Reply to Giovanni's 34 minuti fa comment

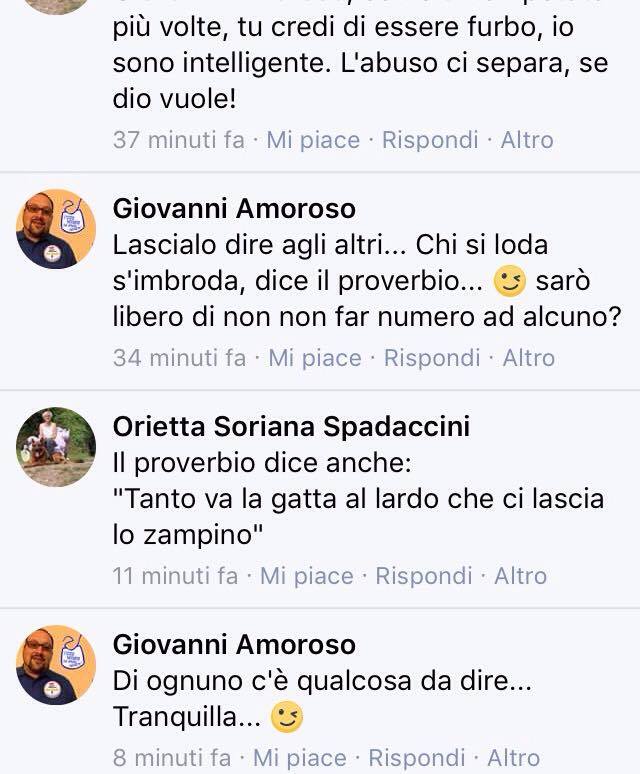[x=432, y=358]
